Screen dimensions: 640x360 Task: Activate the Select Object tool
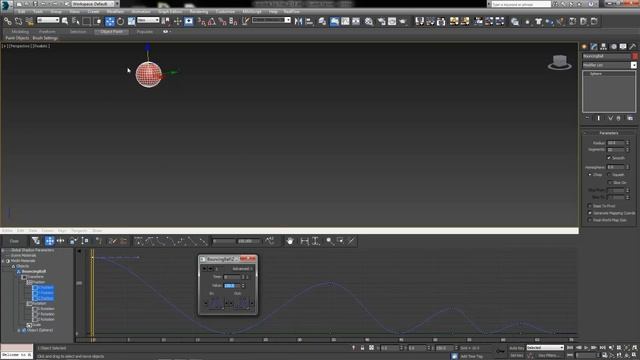tap(65, 21)
